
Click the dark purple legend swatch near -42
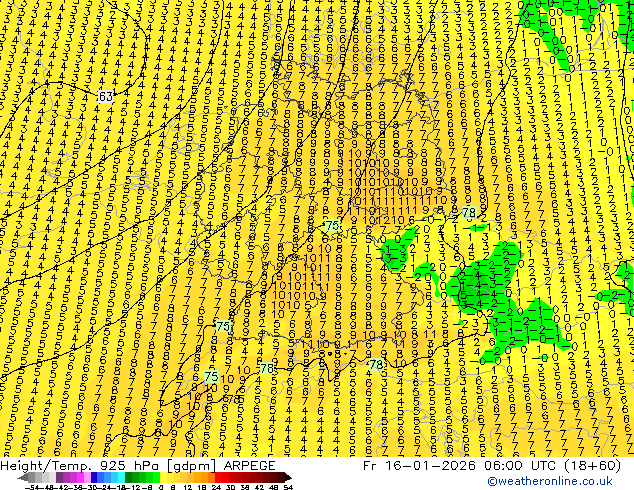[59, 478]
